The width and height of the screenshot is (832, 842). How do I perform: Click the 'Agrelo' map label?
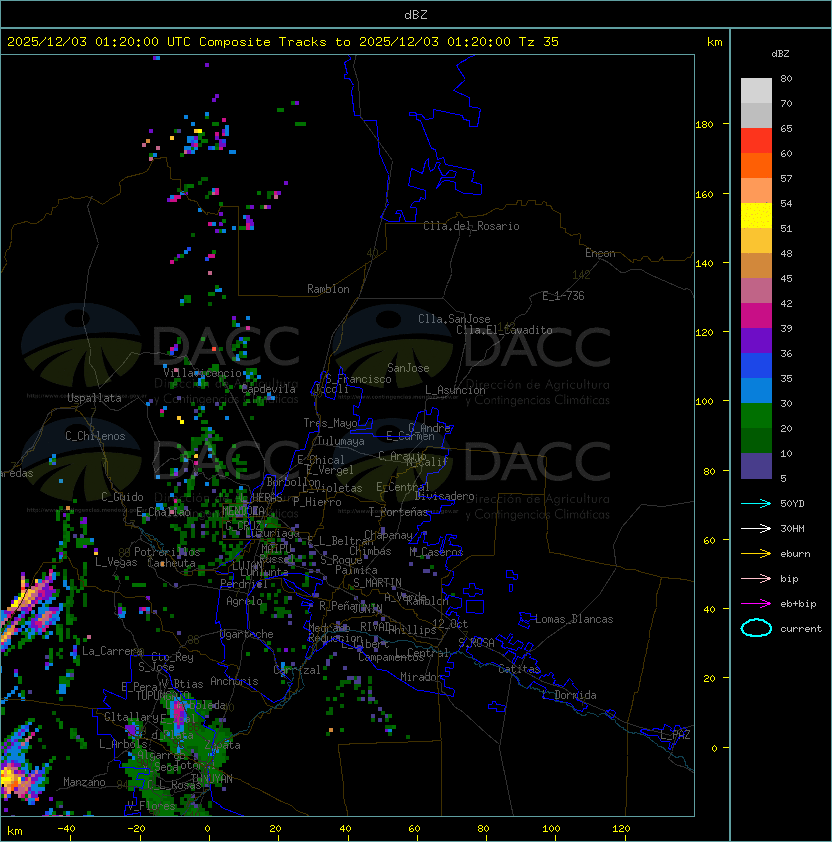(x=244, y=601)
